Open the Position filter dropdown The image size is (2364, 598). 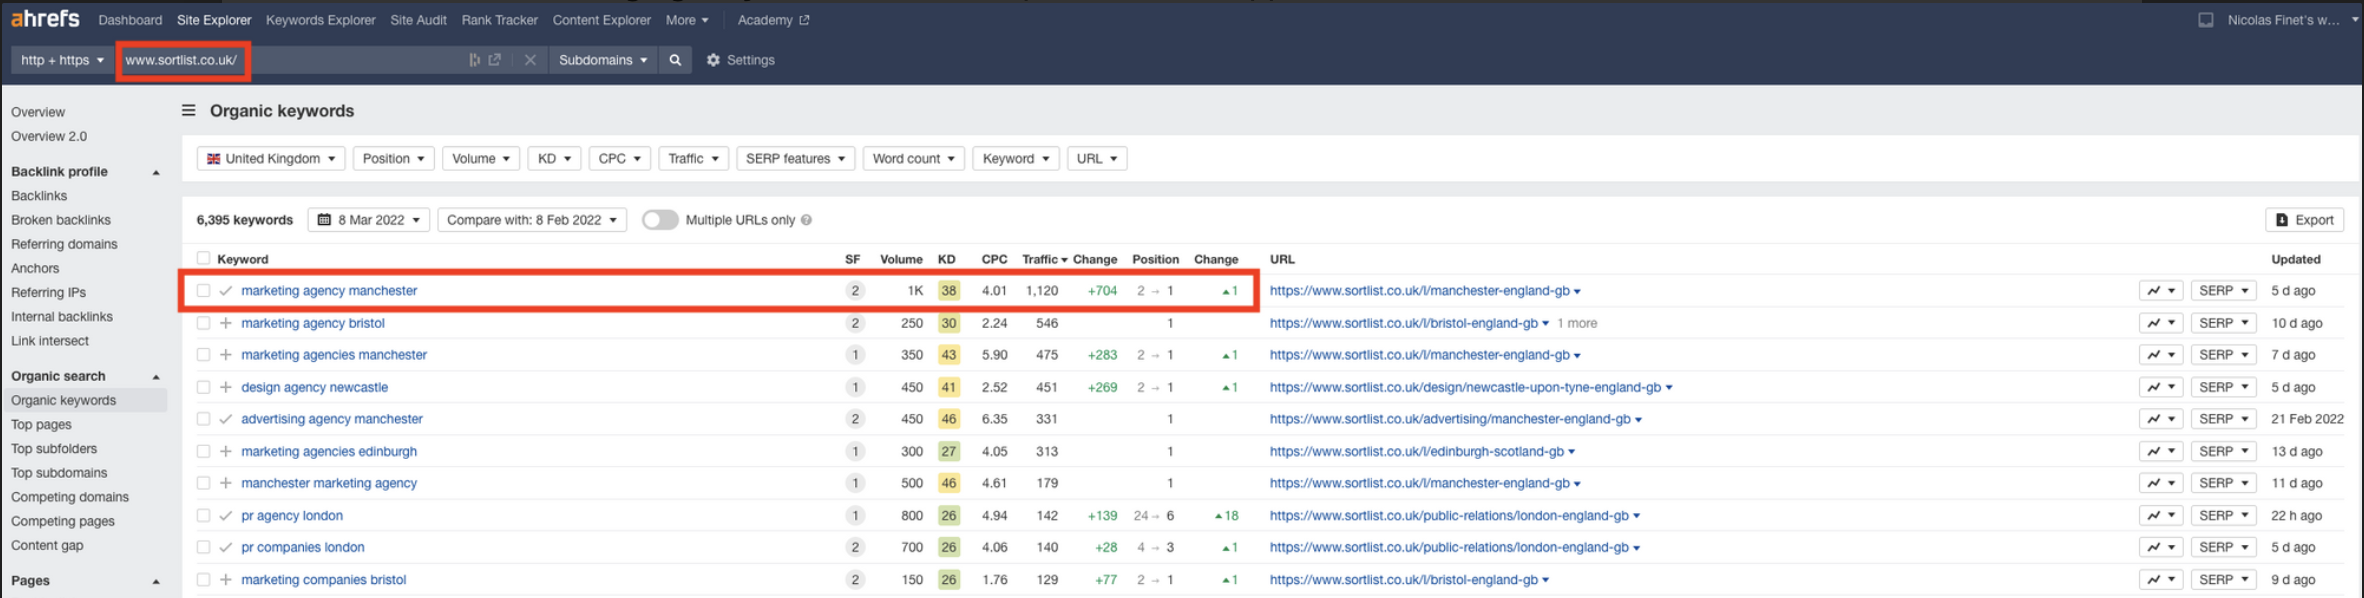(x=393, y=158)
